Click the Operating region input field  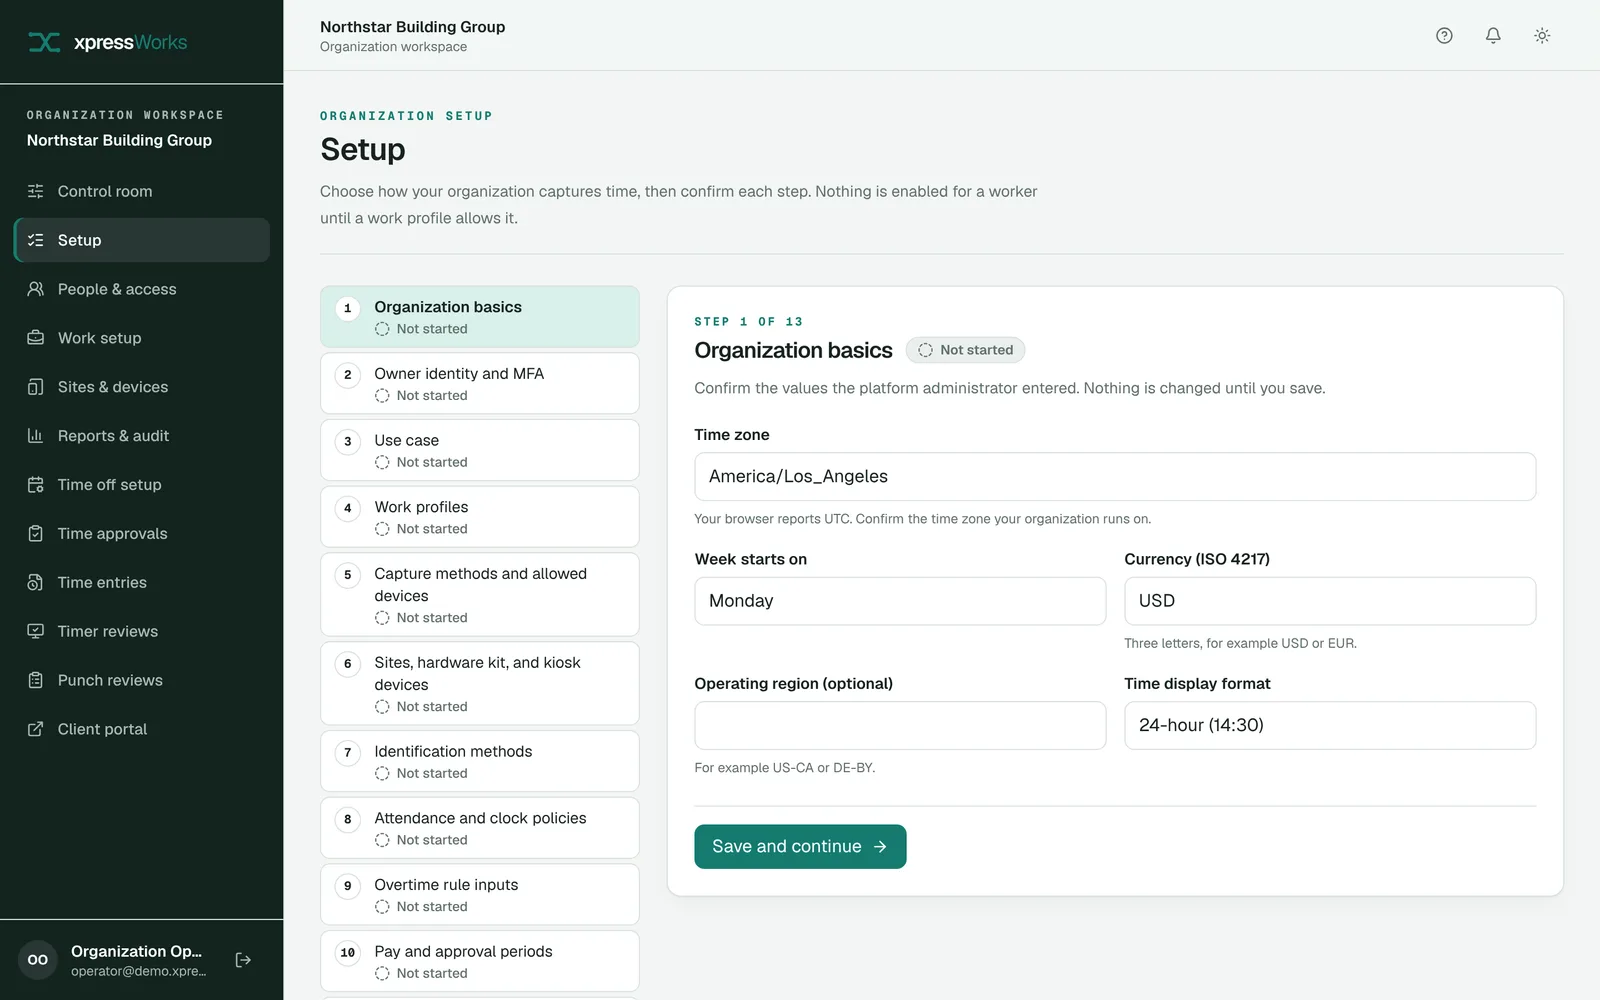900,725
